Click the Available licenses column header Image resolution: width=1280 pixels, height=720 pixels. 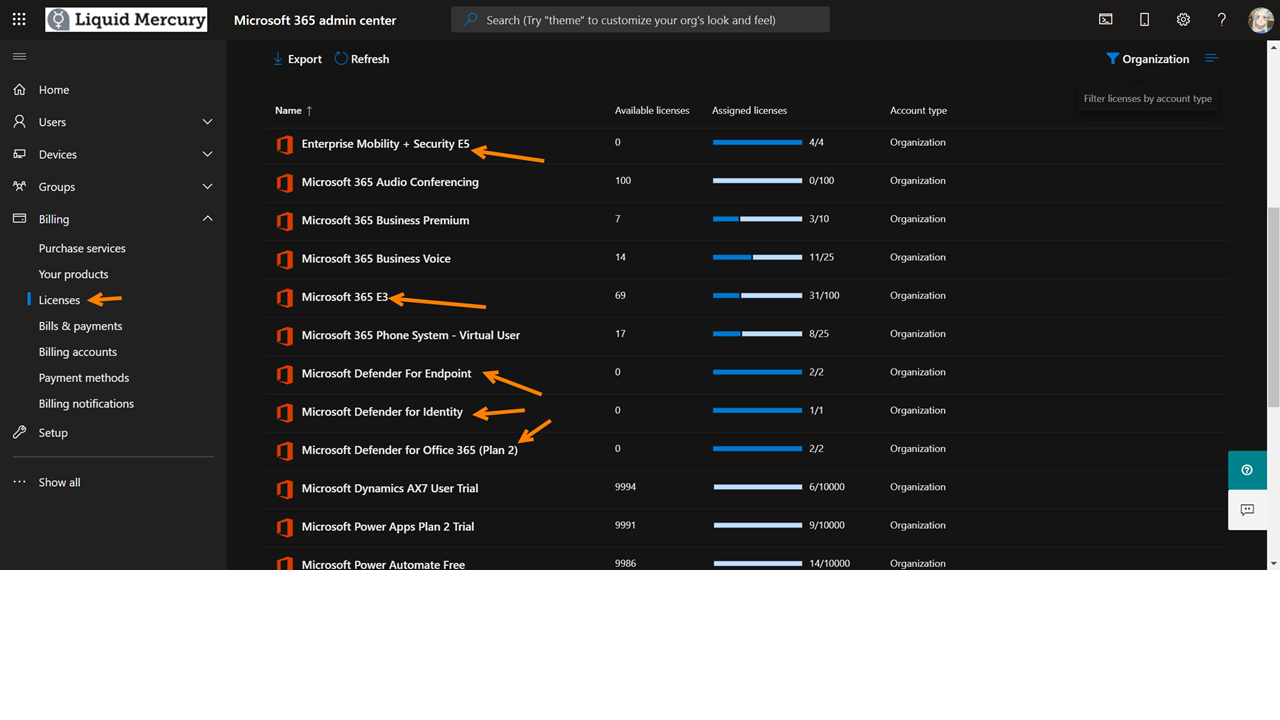pyautogui.click(x=652, y=110)
